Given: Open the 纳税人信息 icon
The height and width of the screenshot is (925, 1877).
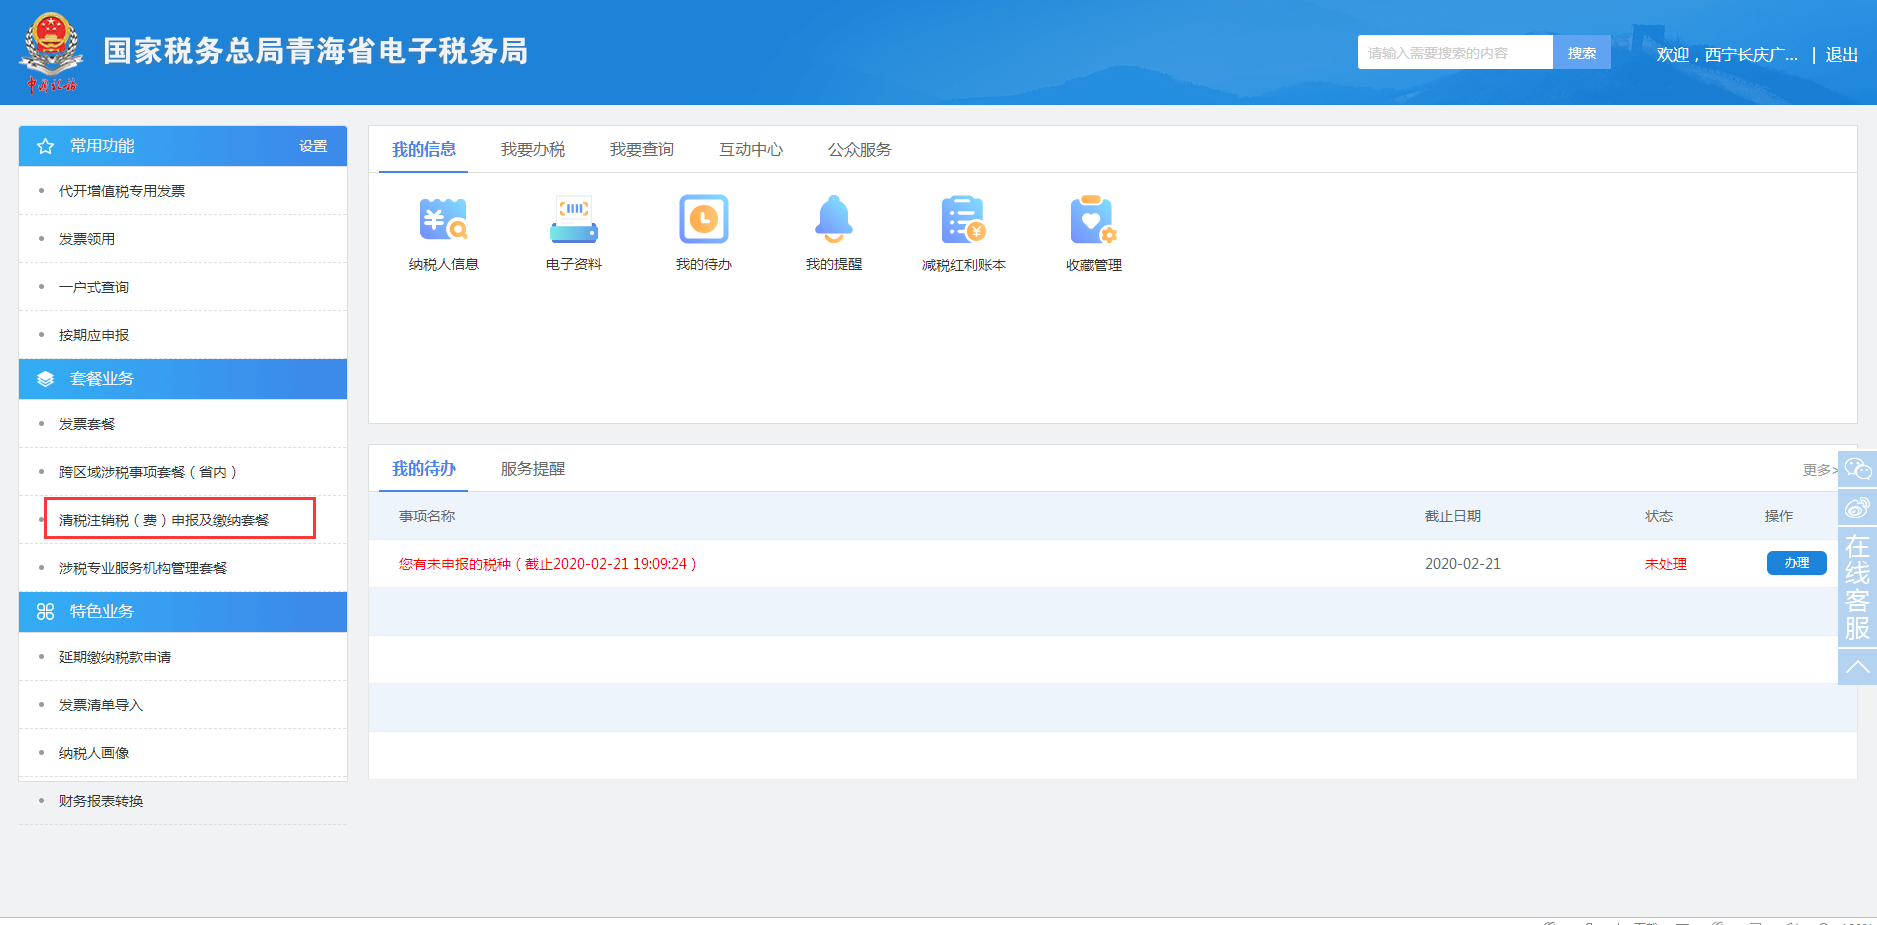Looking at the screenshot, I should click(443, 220).
